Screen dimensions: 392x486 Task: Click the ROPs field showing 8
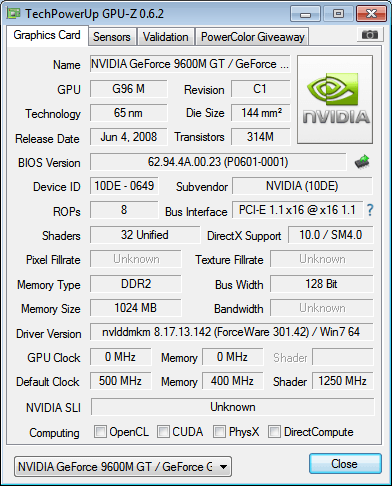tap(124, 210)
